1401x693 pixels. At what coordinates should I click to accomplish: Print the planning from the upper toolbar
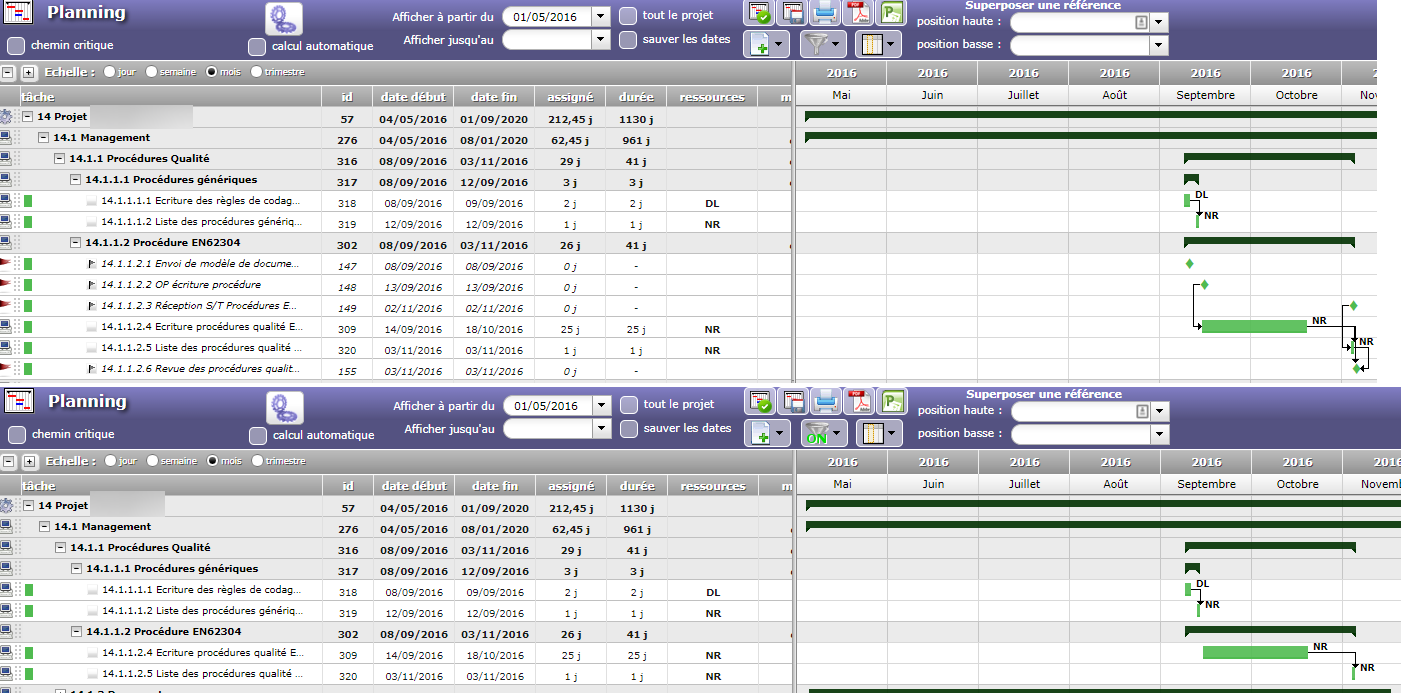point(825,13)
